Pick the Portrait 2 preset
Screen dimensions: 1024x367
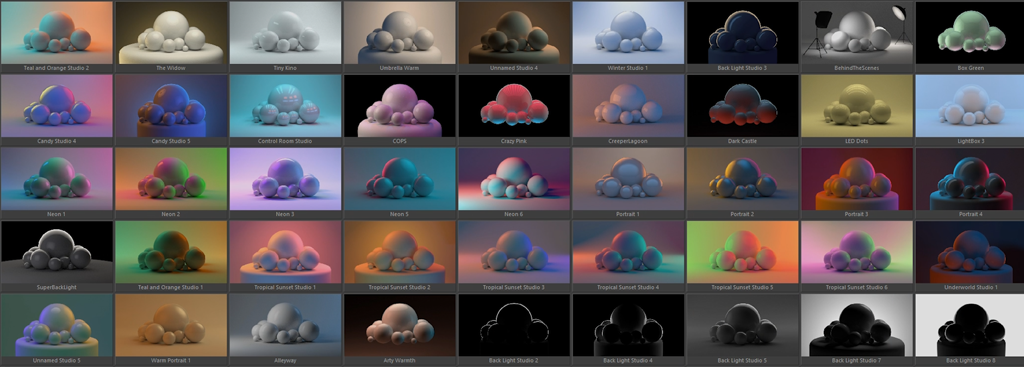pyautogui.click(x=743, y=179)
